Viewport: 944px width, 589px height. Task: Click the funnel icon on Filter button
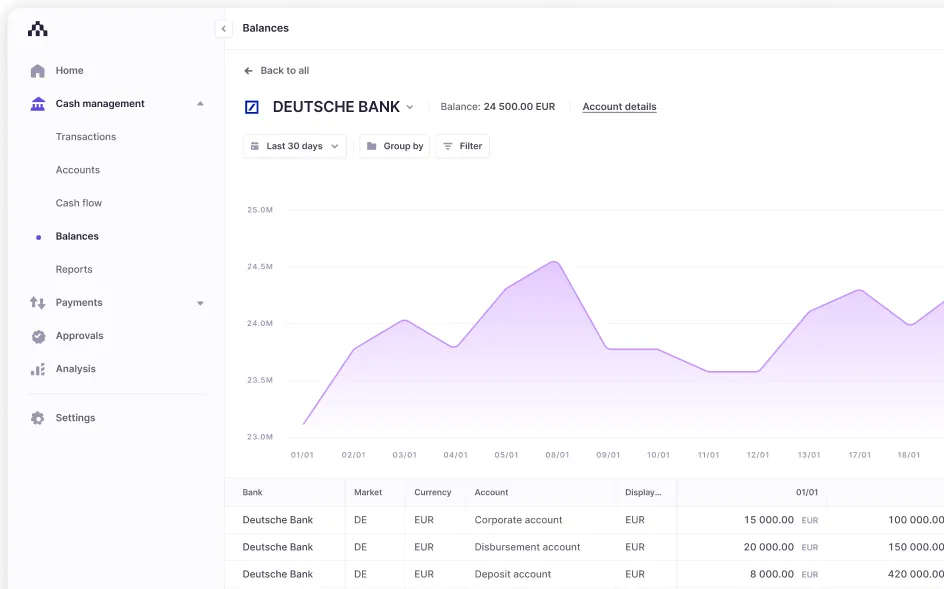[446, 146]
